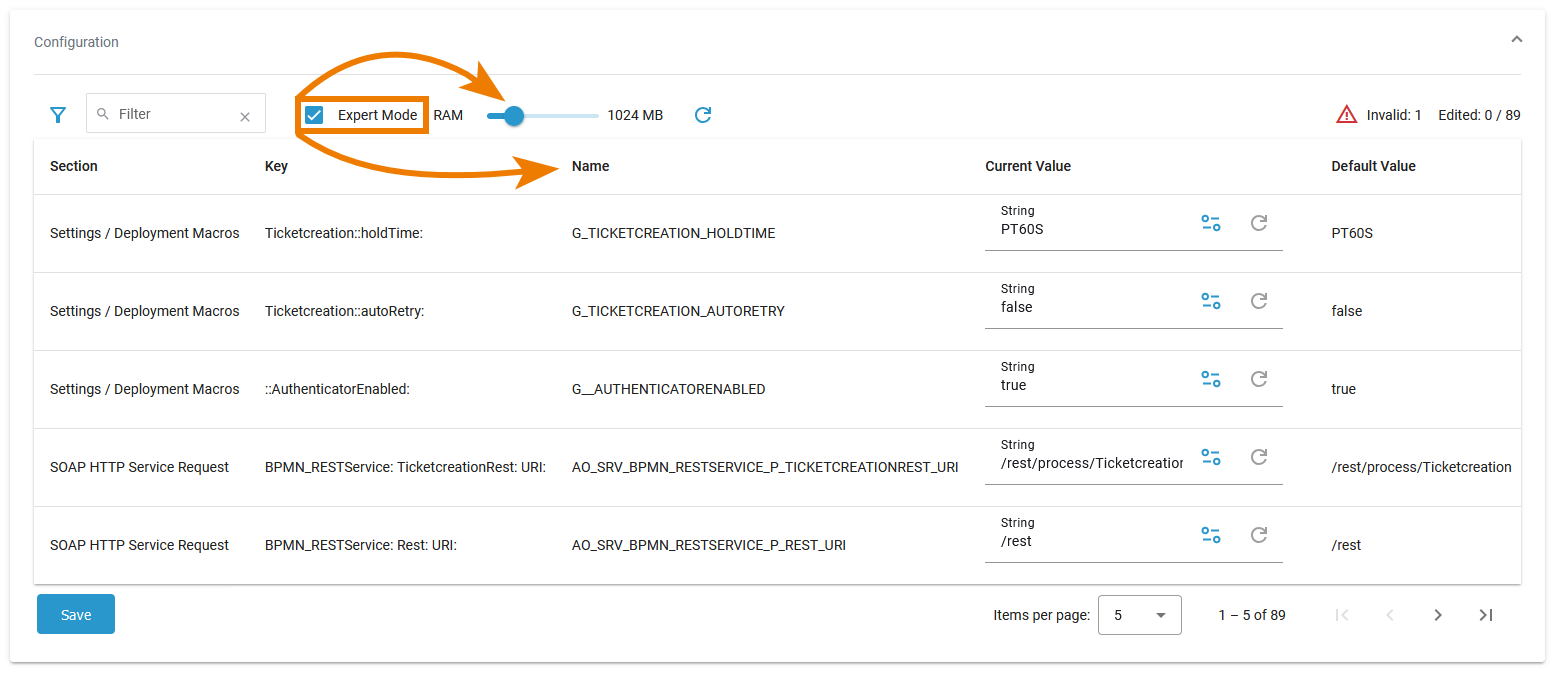Click the Name column header
1558x673 pixels.
(x=590, y=166)
